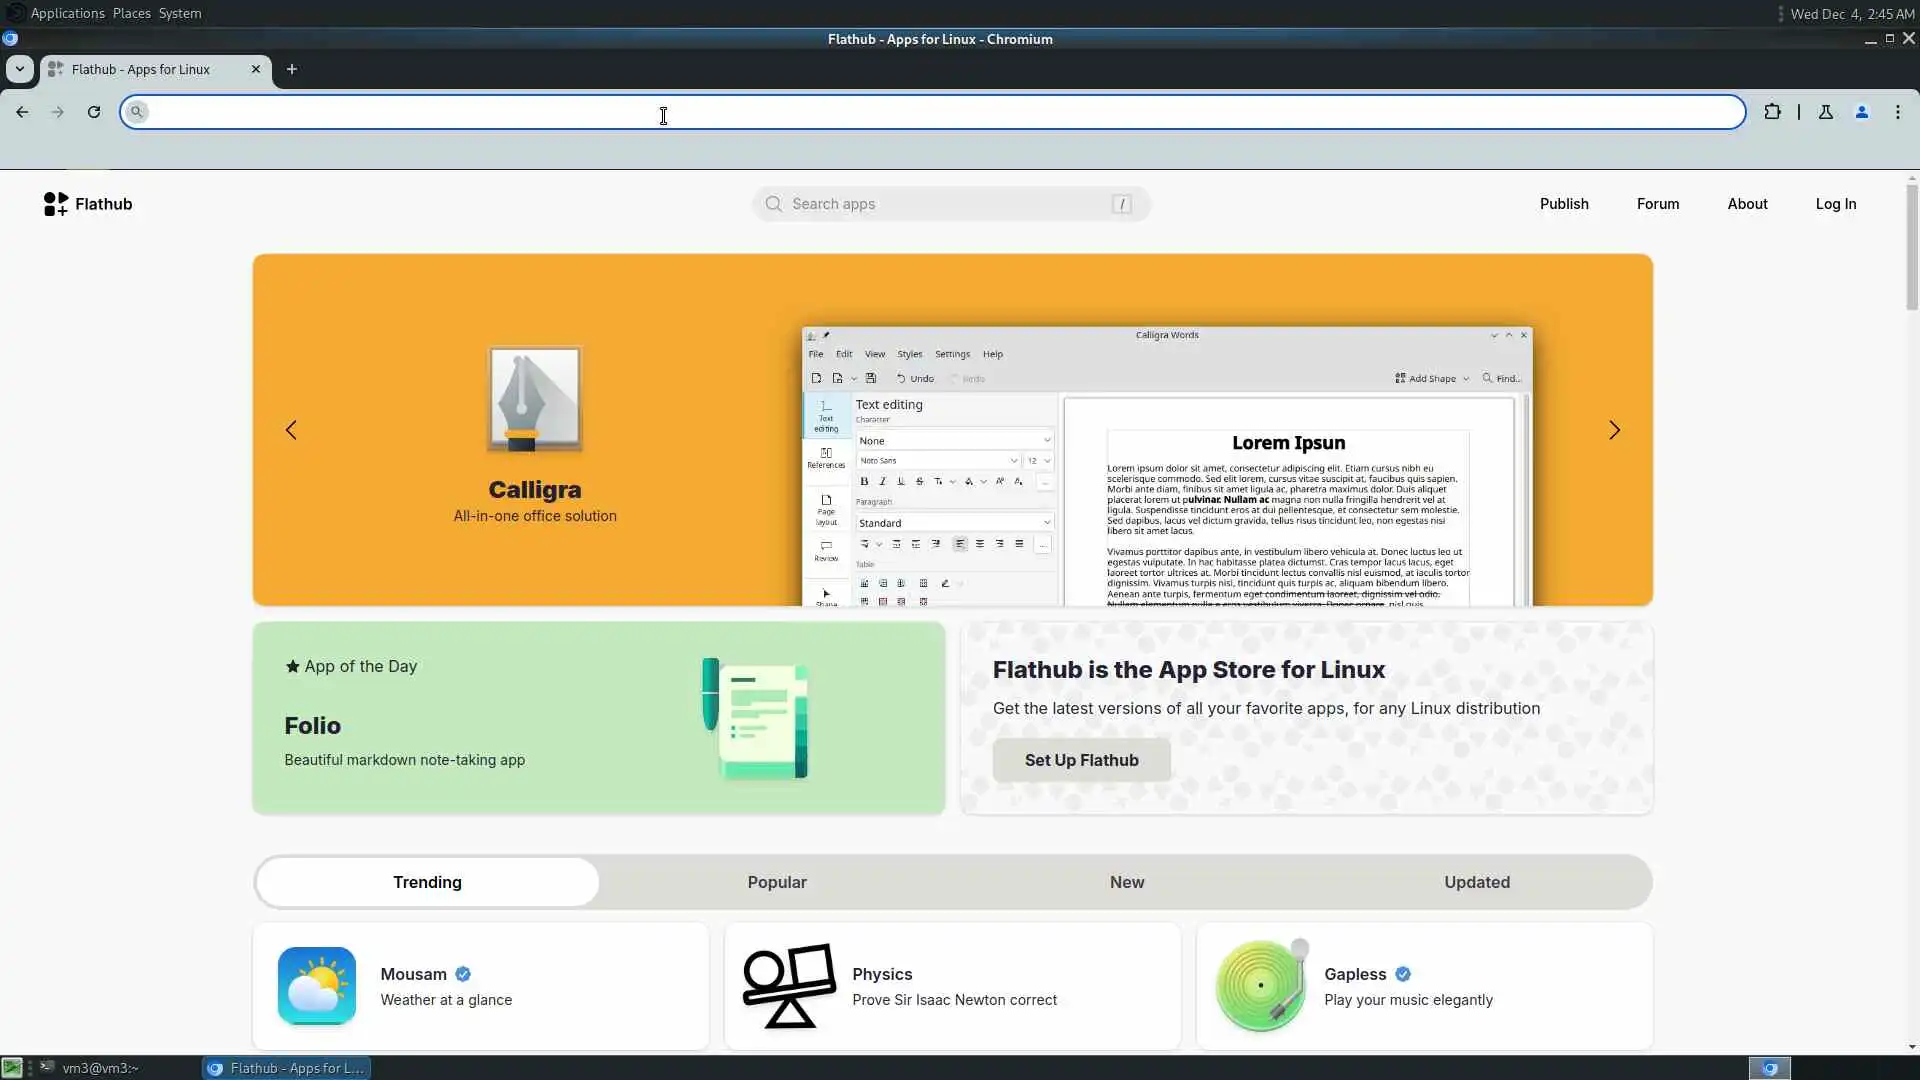Open the Applications menu in the top panel
The width and height of the screenshot is (1920, 1080).
pyautogui.click(x=67, y=13)
